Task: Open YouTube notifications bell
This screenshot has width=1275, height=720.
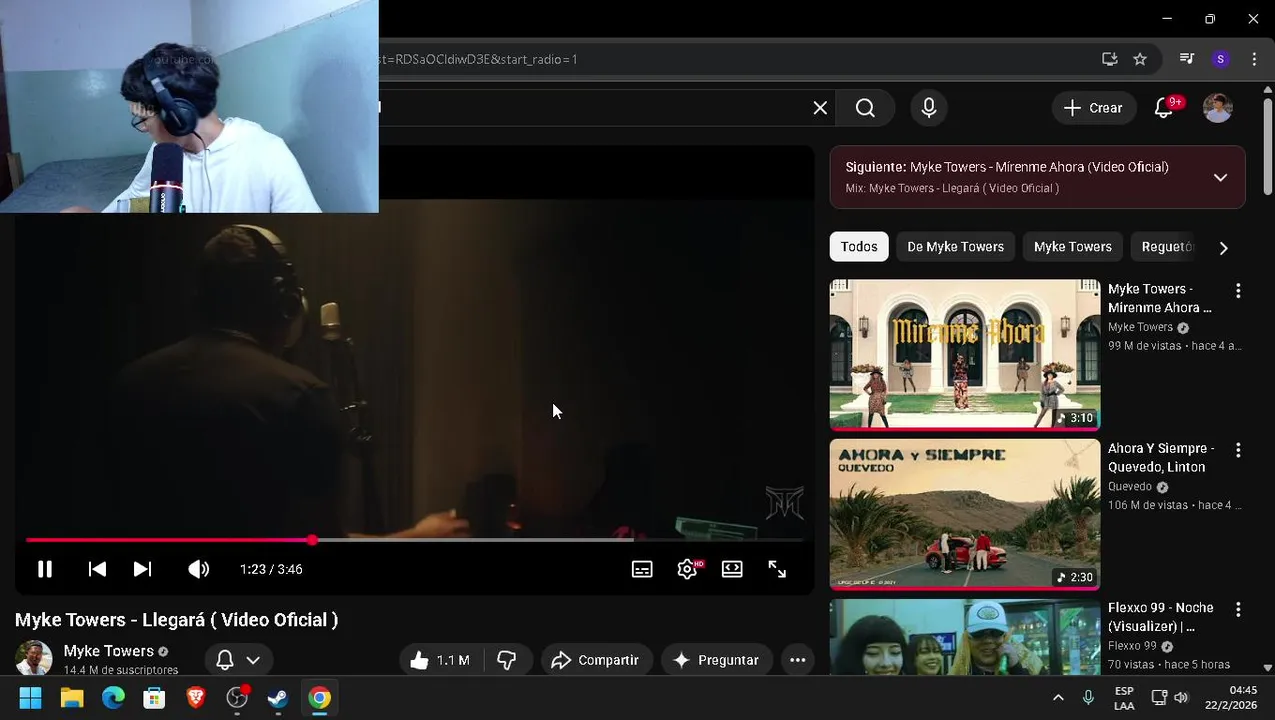Action: pos(1164,108)
